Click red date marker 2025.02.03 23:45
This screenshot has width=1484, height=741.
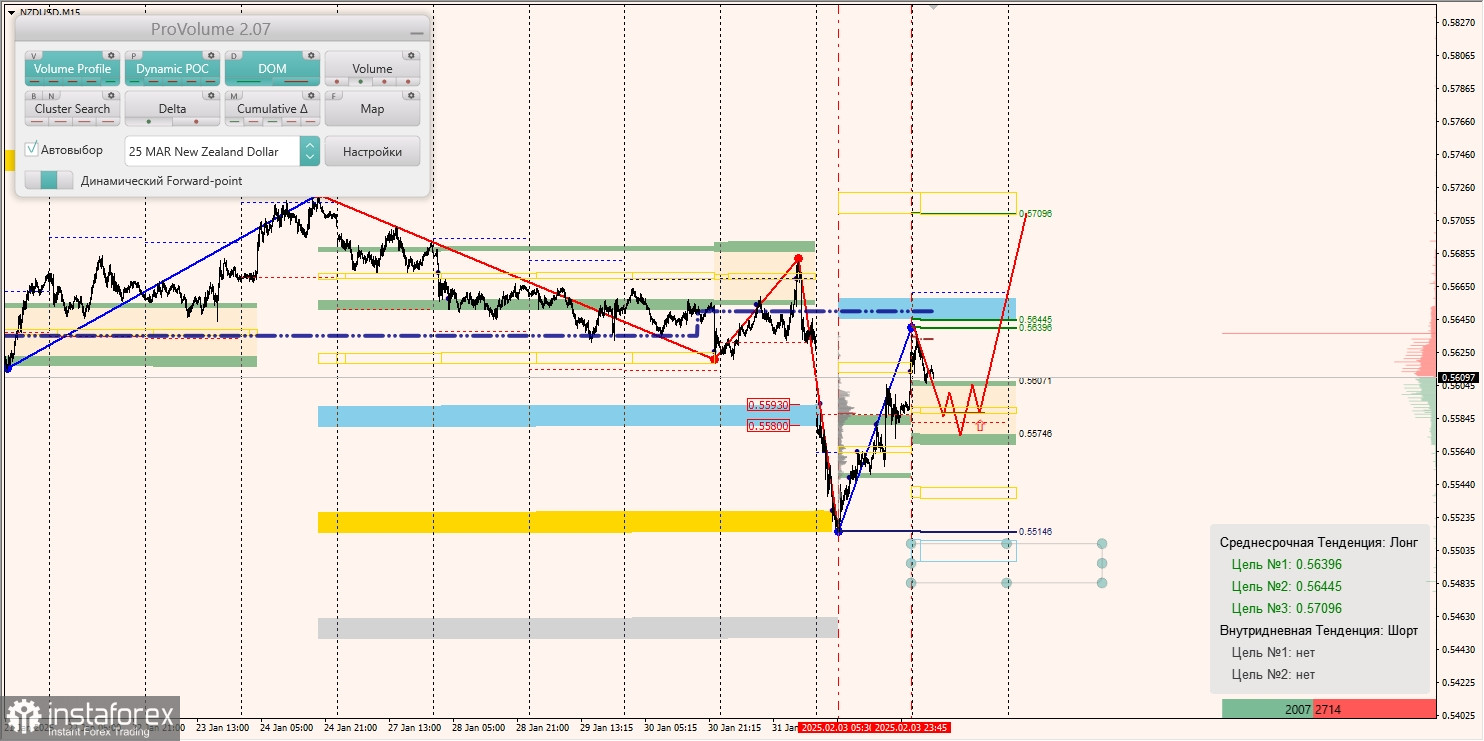910,728
